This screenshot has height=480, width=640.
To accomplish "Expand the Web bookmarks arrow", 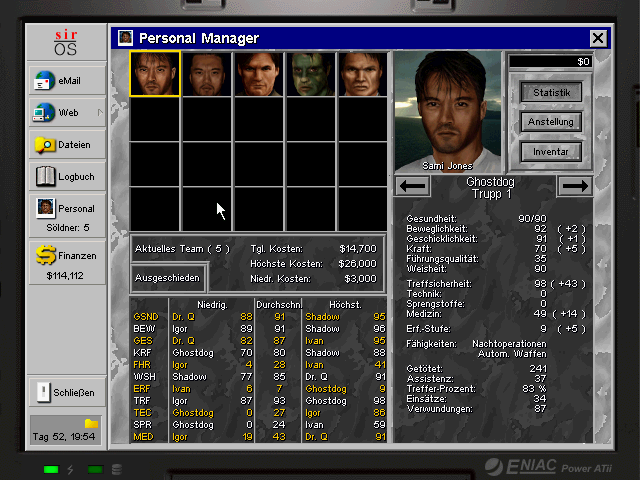I will (99, 113).
